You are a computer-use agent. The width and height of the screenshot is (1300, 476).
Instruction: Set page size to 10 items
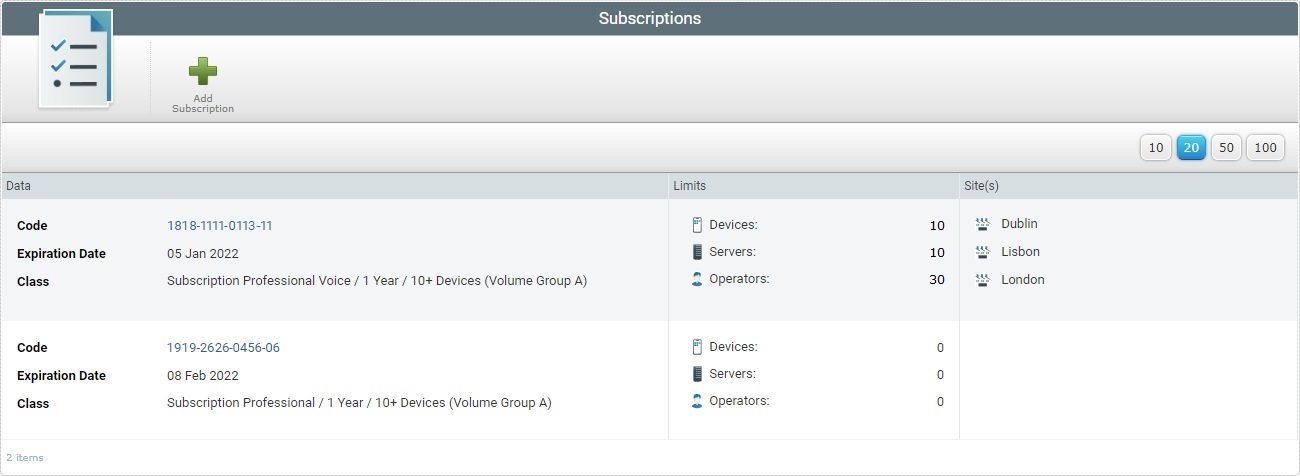click(x=1155, y=148)
